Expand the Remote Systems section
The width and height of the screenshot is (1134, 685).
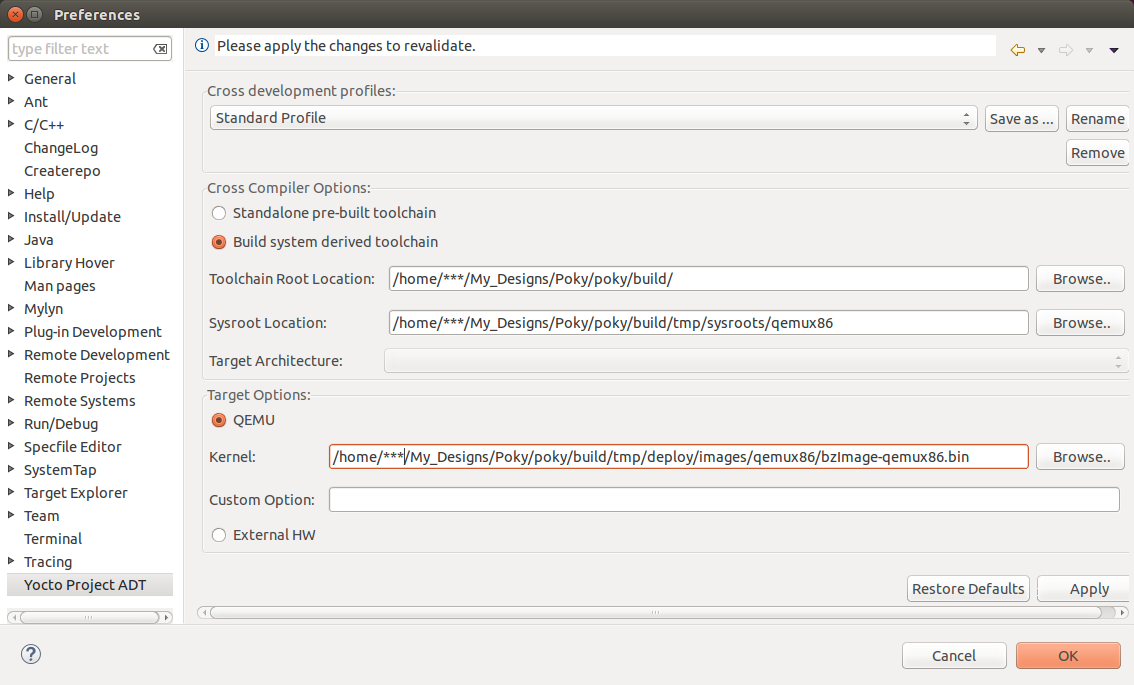[x=10, y=400]
